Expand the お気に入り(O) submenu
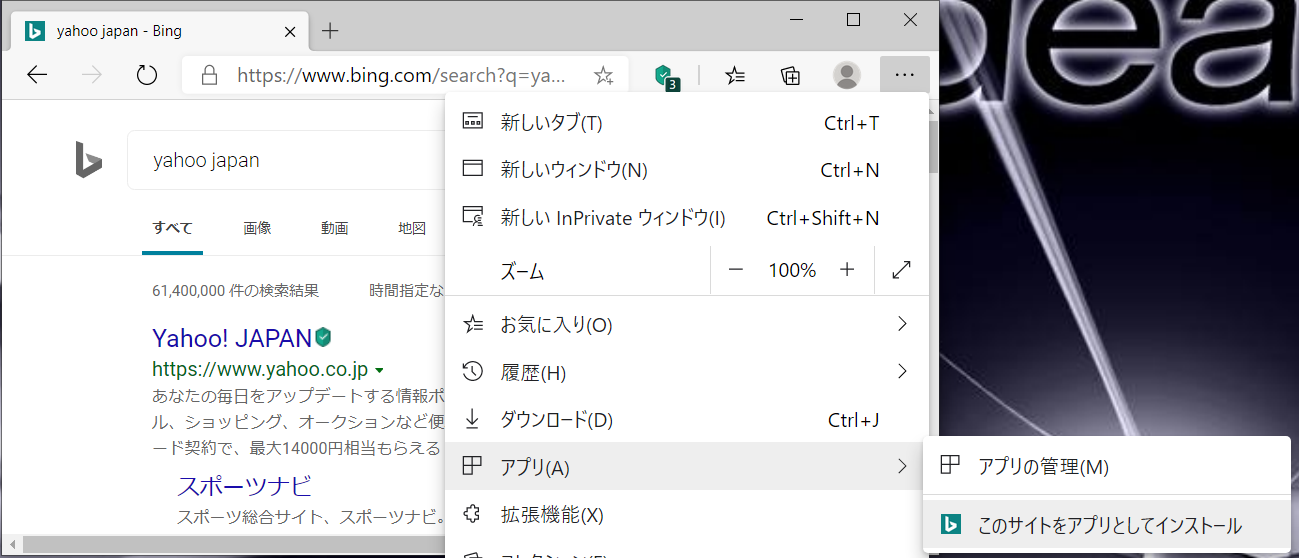This screenshot has height=558, width=1299. pyautogui.click(x=687, y=325)
